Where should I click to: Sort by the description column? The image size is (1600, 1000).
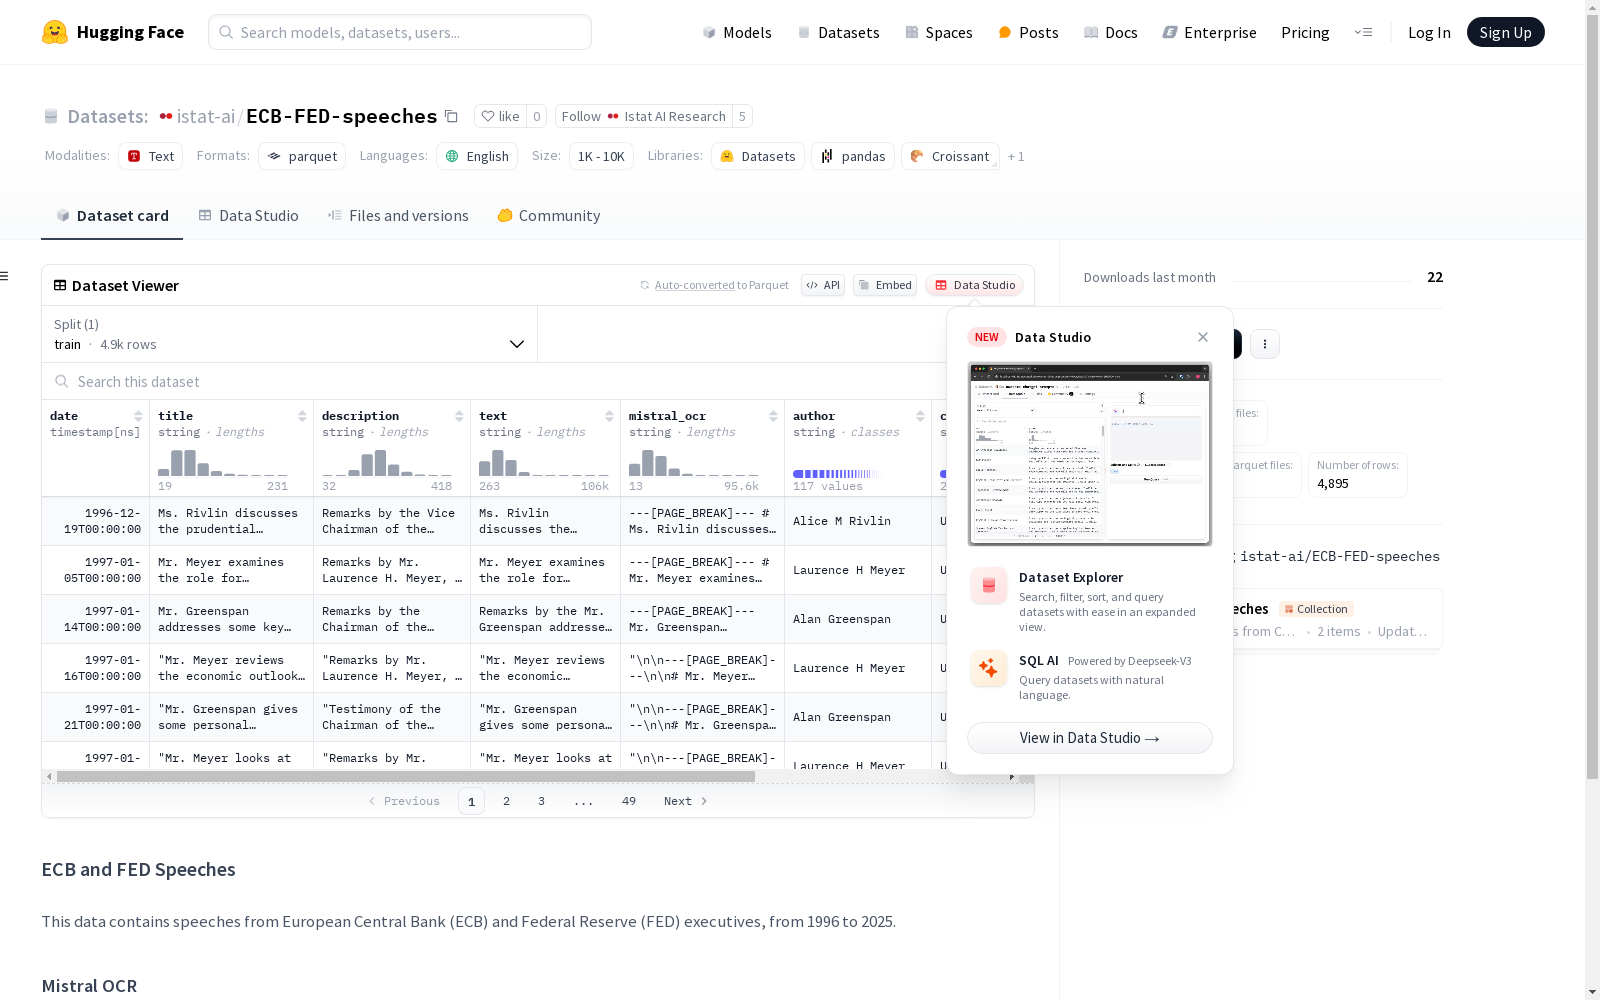coord(459,416)
